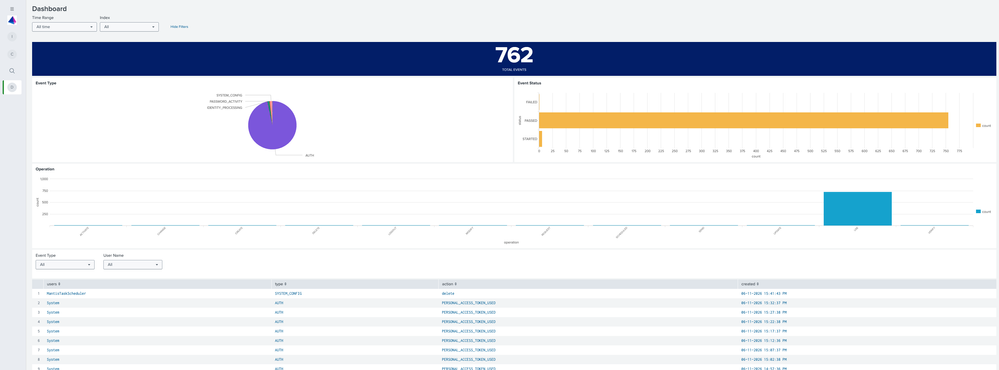
Task: Click the Dashboard page title
Action: [x=50, y=9]
